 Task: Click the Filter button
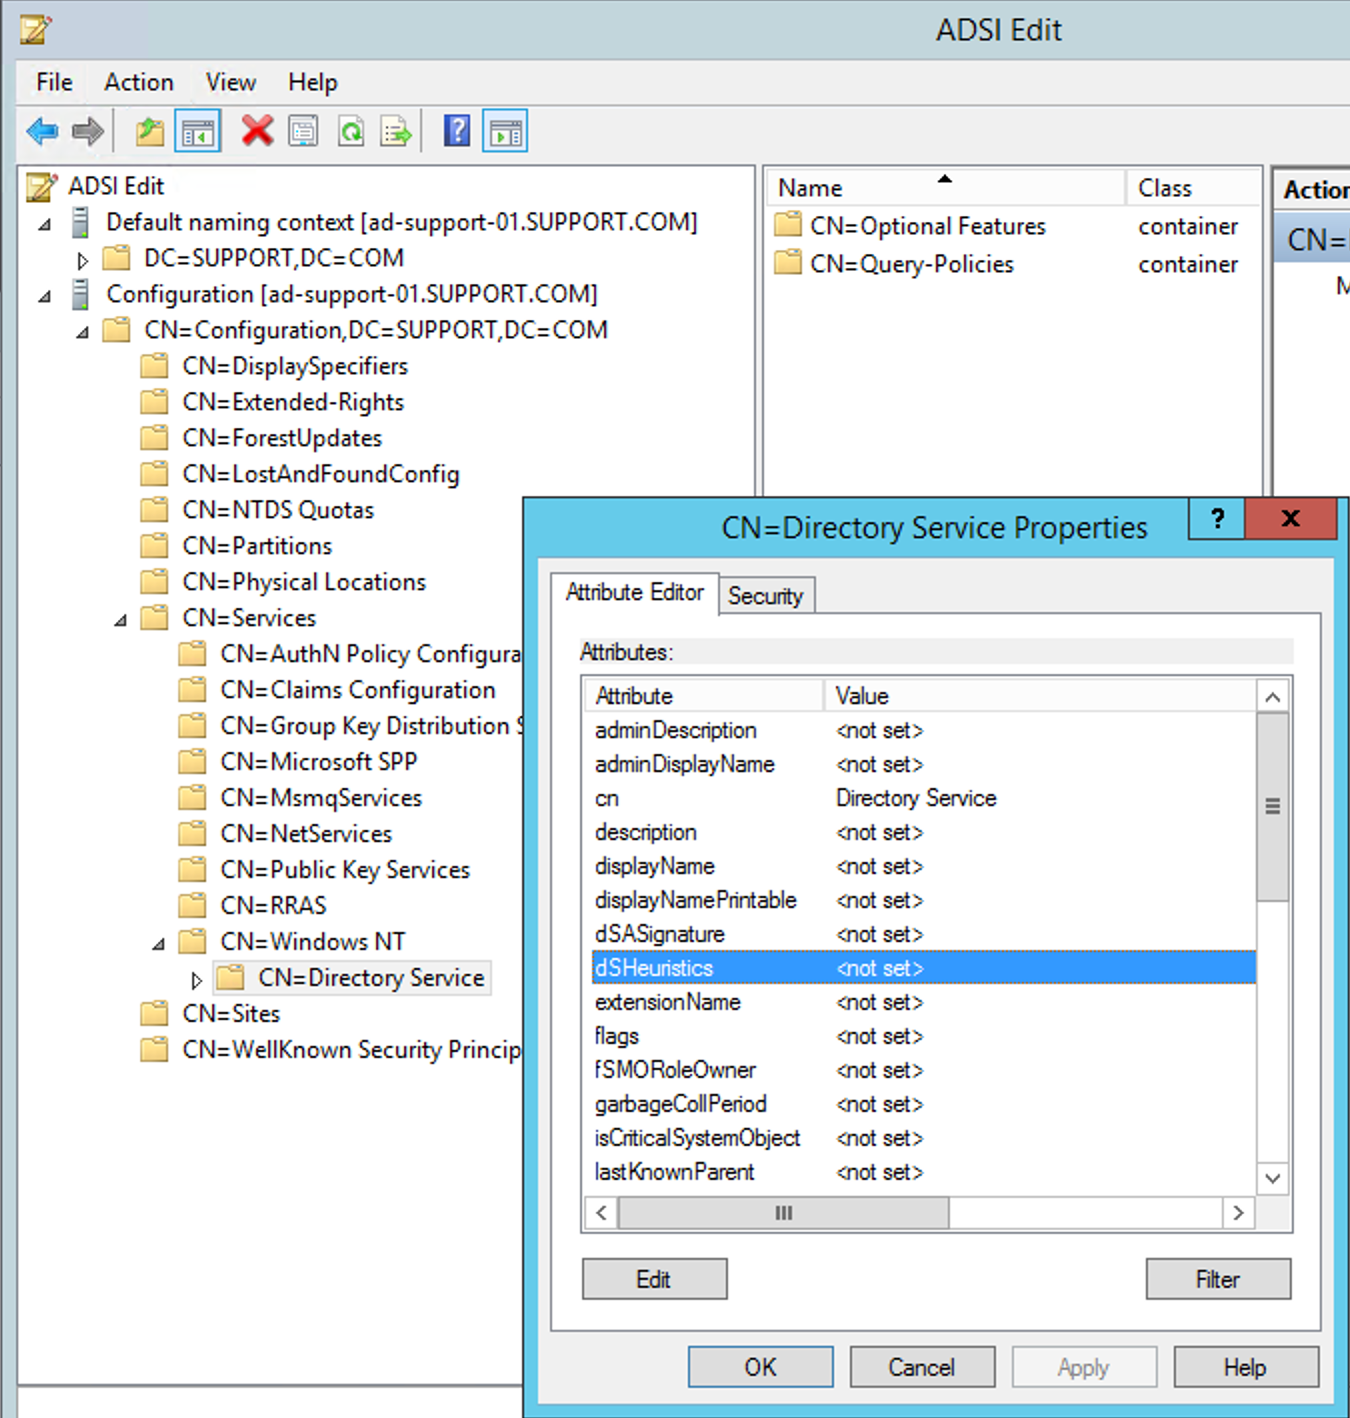(x=1217, y=1279)
